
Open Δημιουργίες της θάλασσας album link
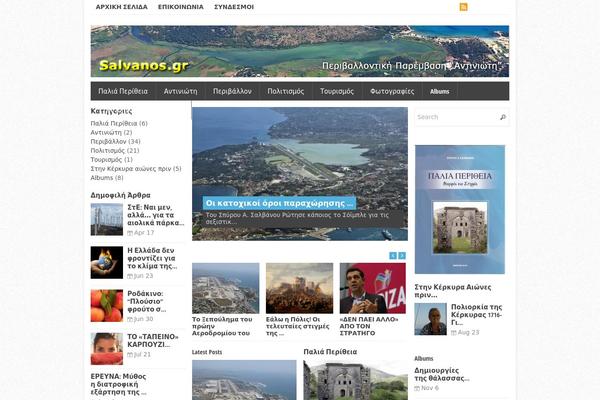tap(442, 374)
